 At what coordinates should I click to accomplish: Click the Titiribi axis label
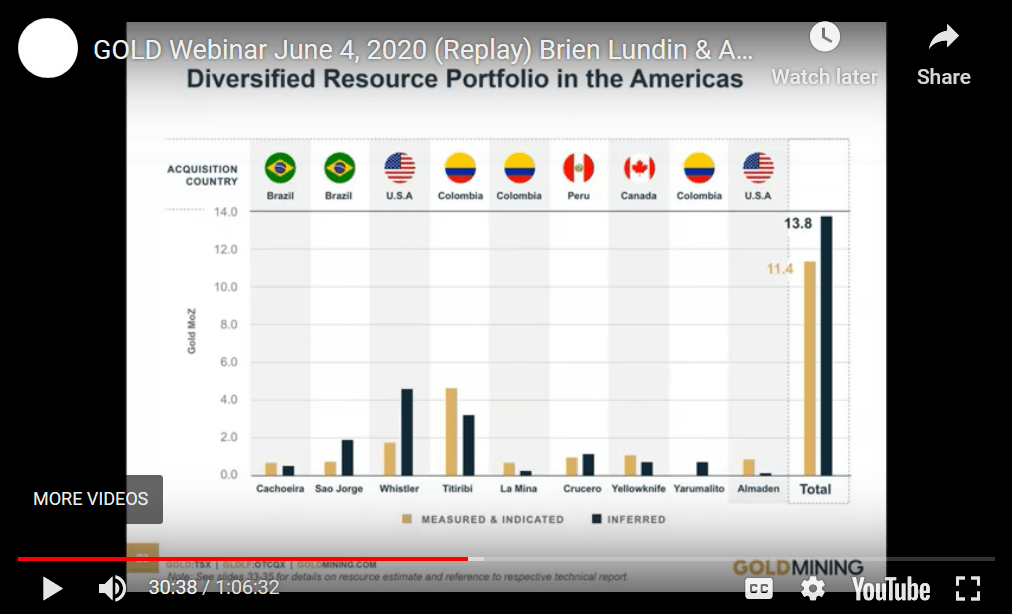(458, 489)
